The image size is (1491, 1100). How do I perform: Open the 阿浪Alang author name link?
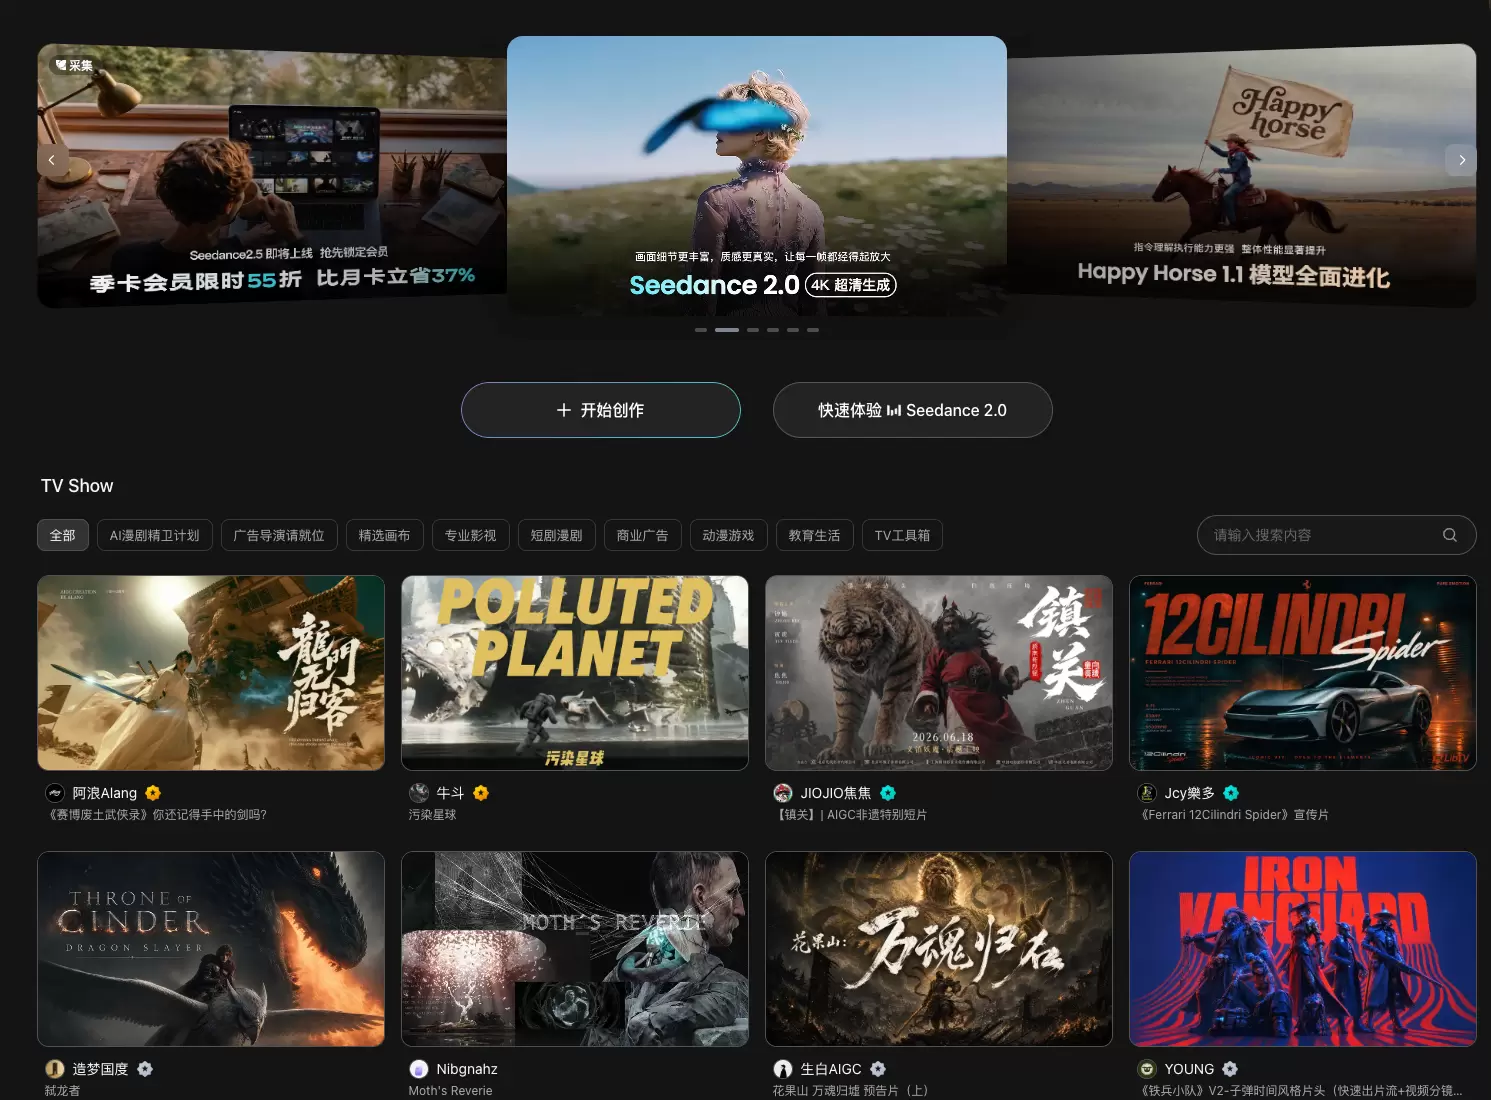(105, 793)
